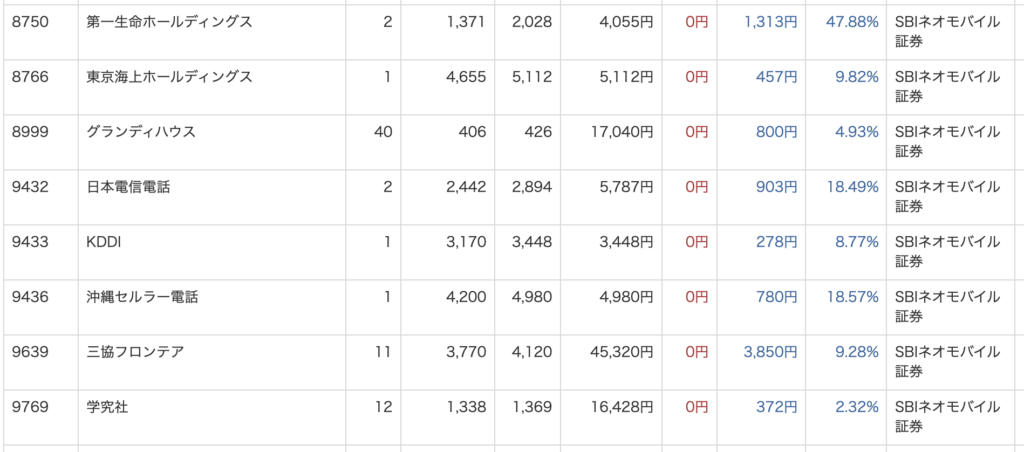Click 日本電信電話 stock name
Screen dimensions: 1024x452
tap(128, 187)
